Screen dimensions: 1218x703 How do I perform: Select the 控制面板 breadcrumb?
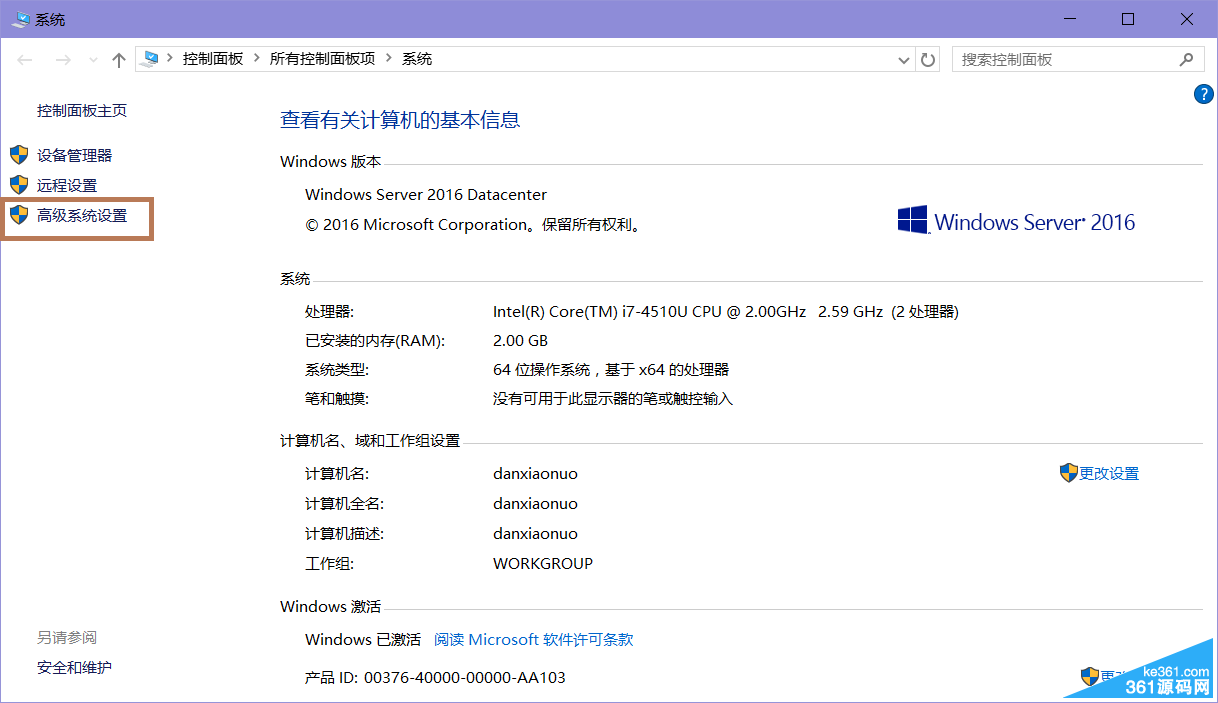pyautogui.click(x=213, y=59)
